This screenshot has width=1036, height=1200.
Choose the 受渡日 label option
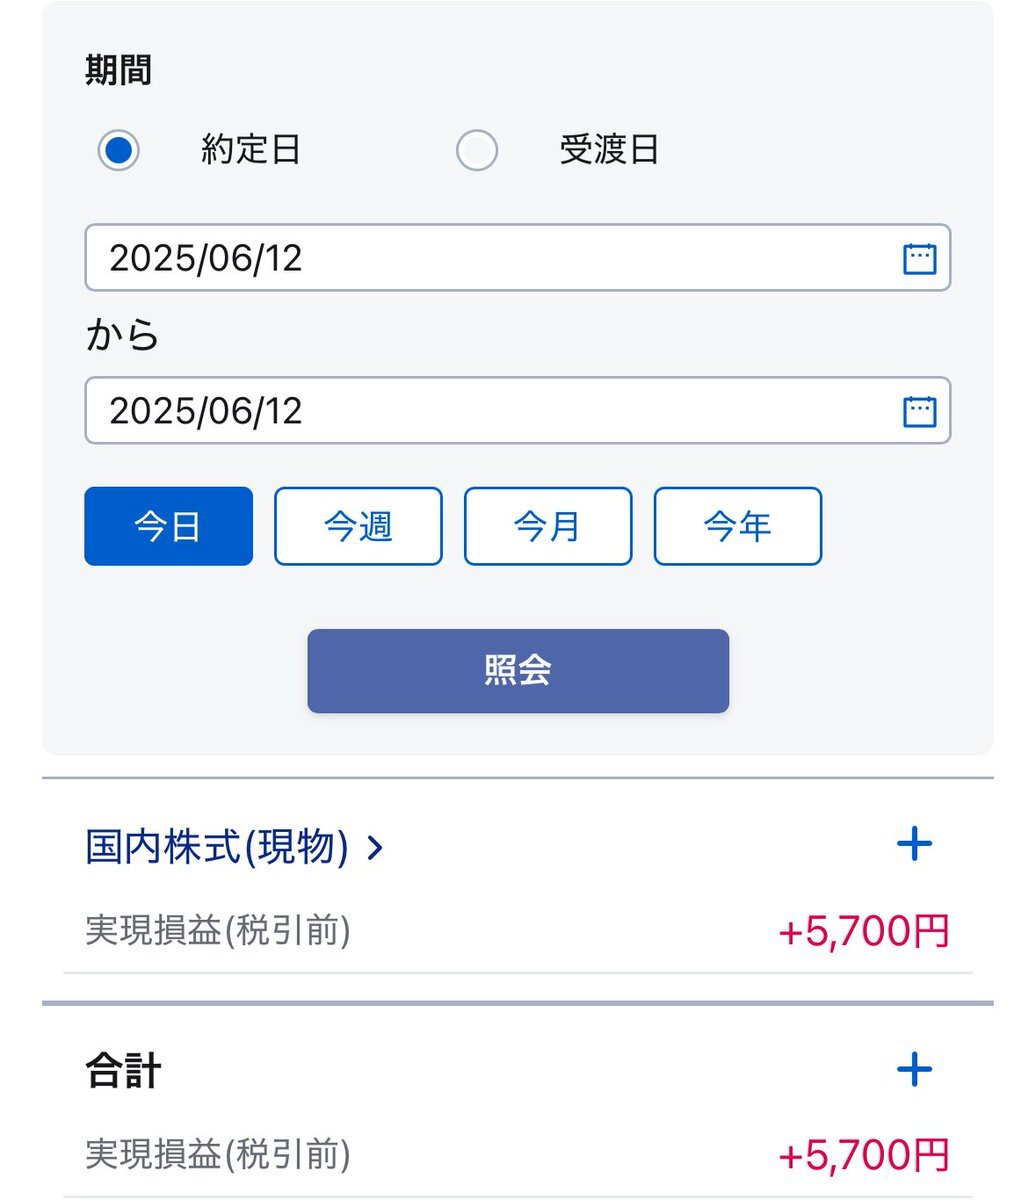point(609,150)
